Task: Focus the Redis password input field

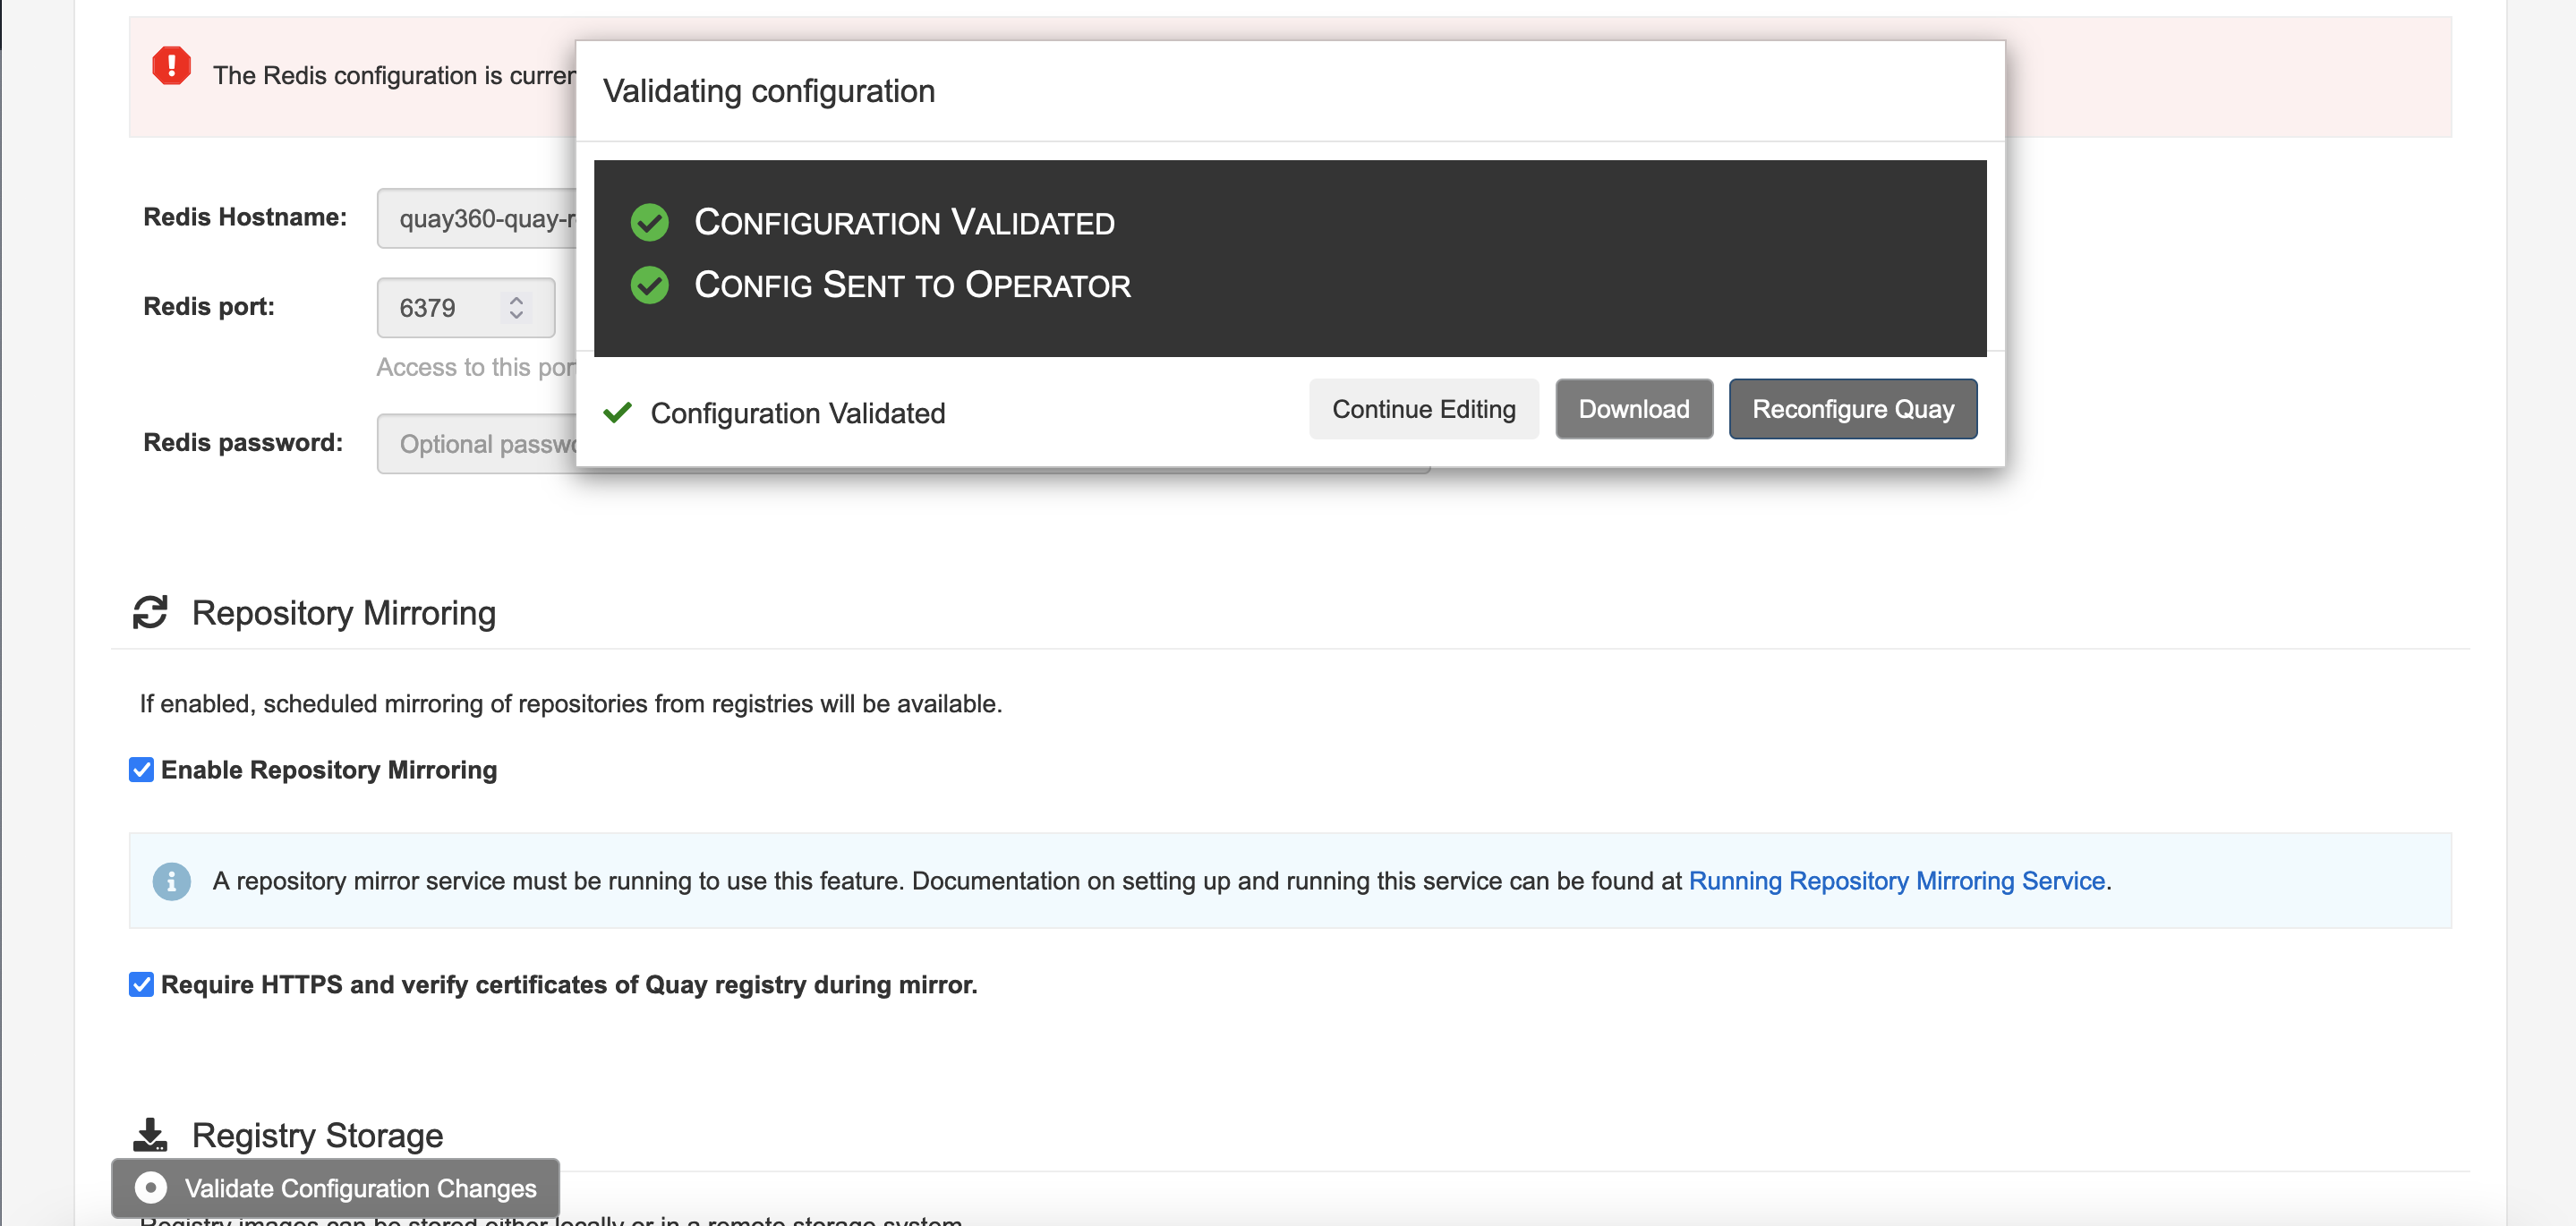Action: (x=478, y=444)
